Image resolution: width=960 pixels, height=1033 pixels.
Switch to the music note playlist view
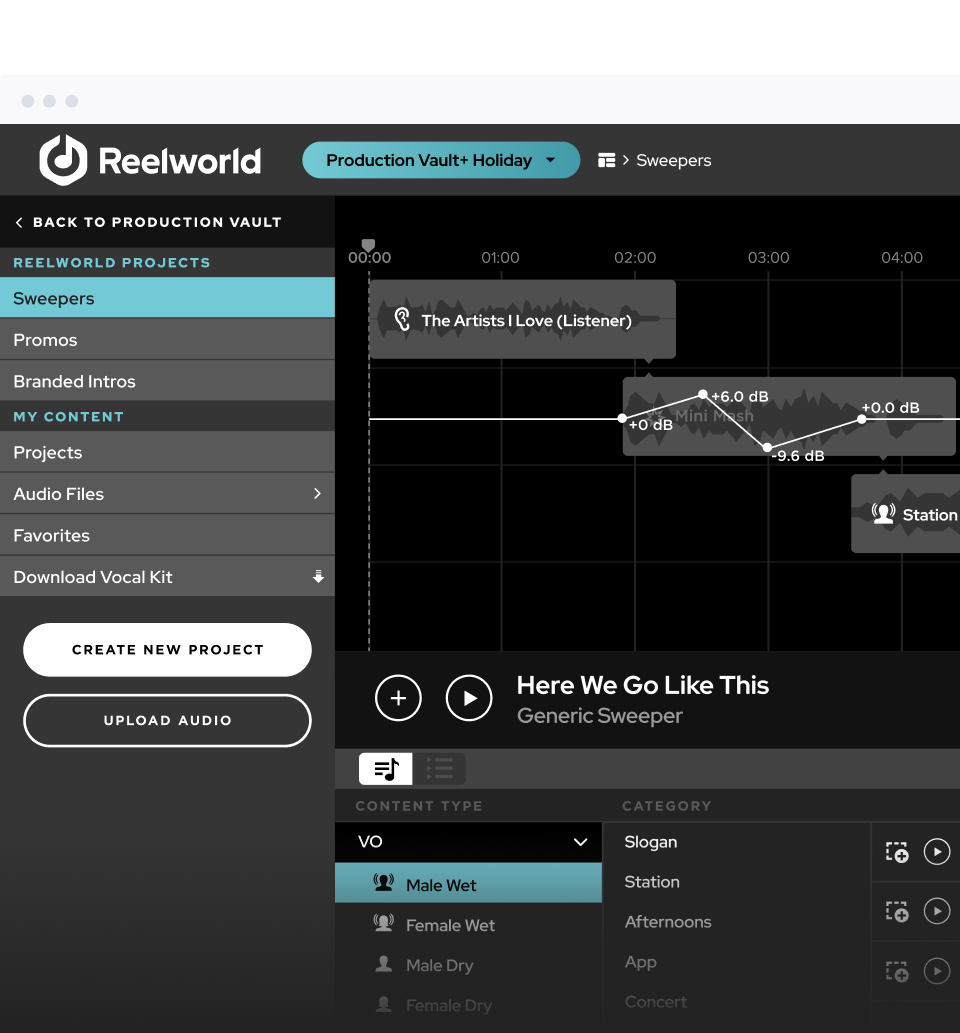386,769
